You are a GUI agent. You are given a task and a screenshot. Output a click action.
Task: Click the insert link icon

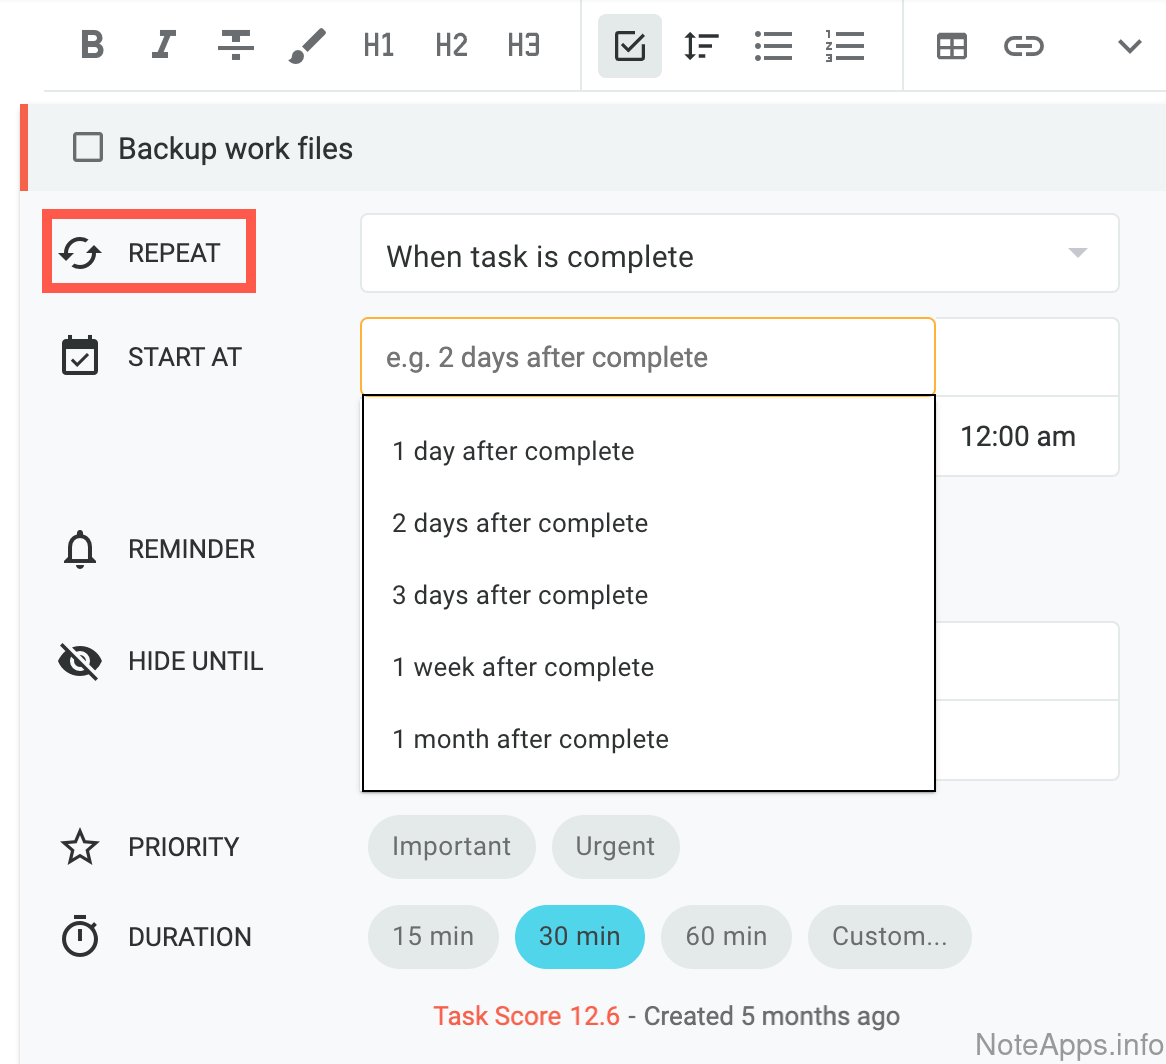tap(1023, 46)
